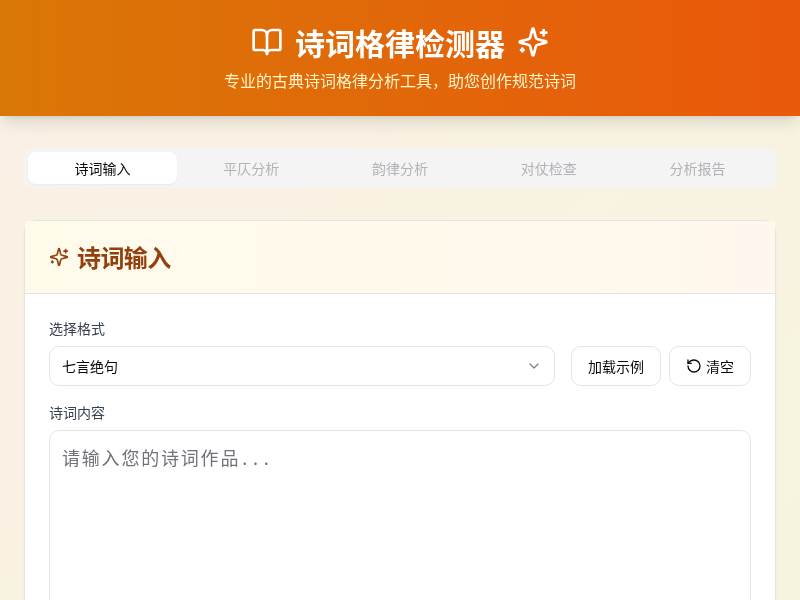Open the 平仄分析 tab
Viewport: 800px width, 600px height.
(251, 168)
